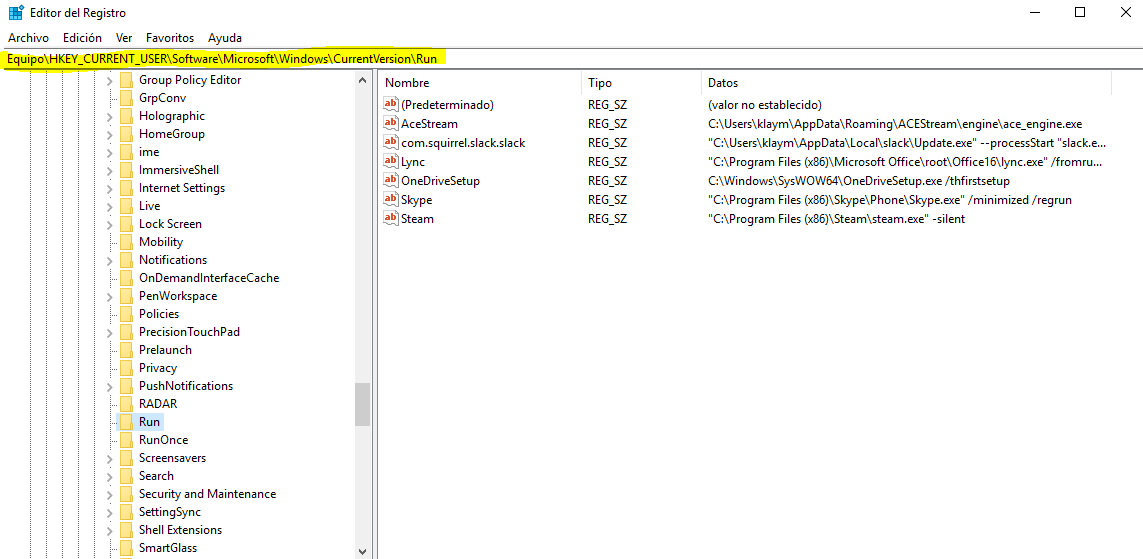The image size is (1143, 559).
Task: Click the tree pane scrollbar thumb
Action: click(363, 404)
